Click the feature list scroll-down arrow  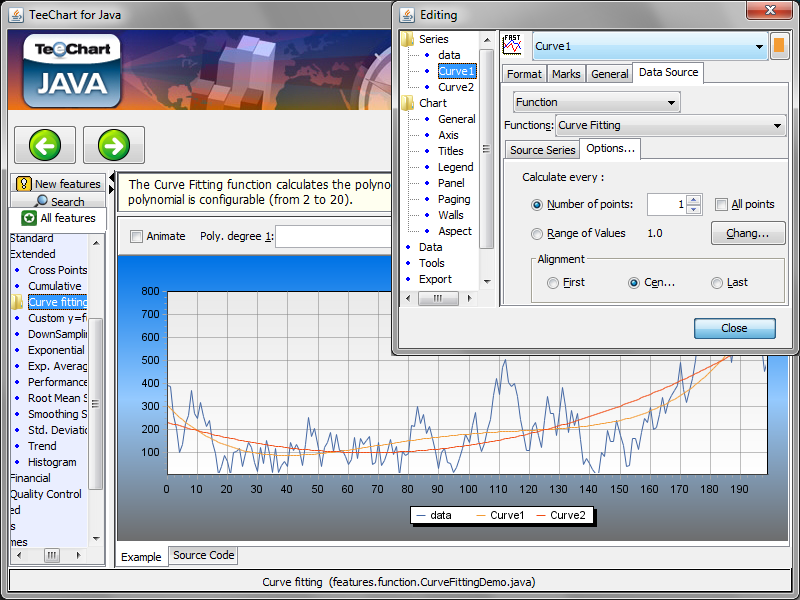96,539
